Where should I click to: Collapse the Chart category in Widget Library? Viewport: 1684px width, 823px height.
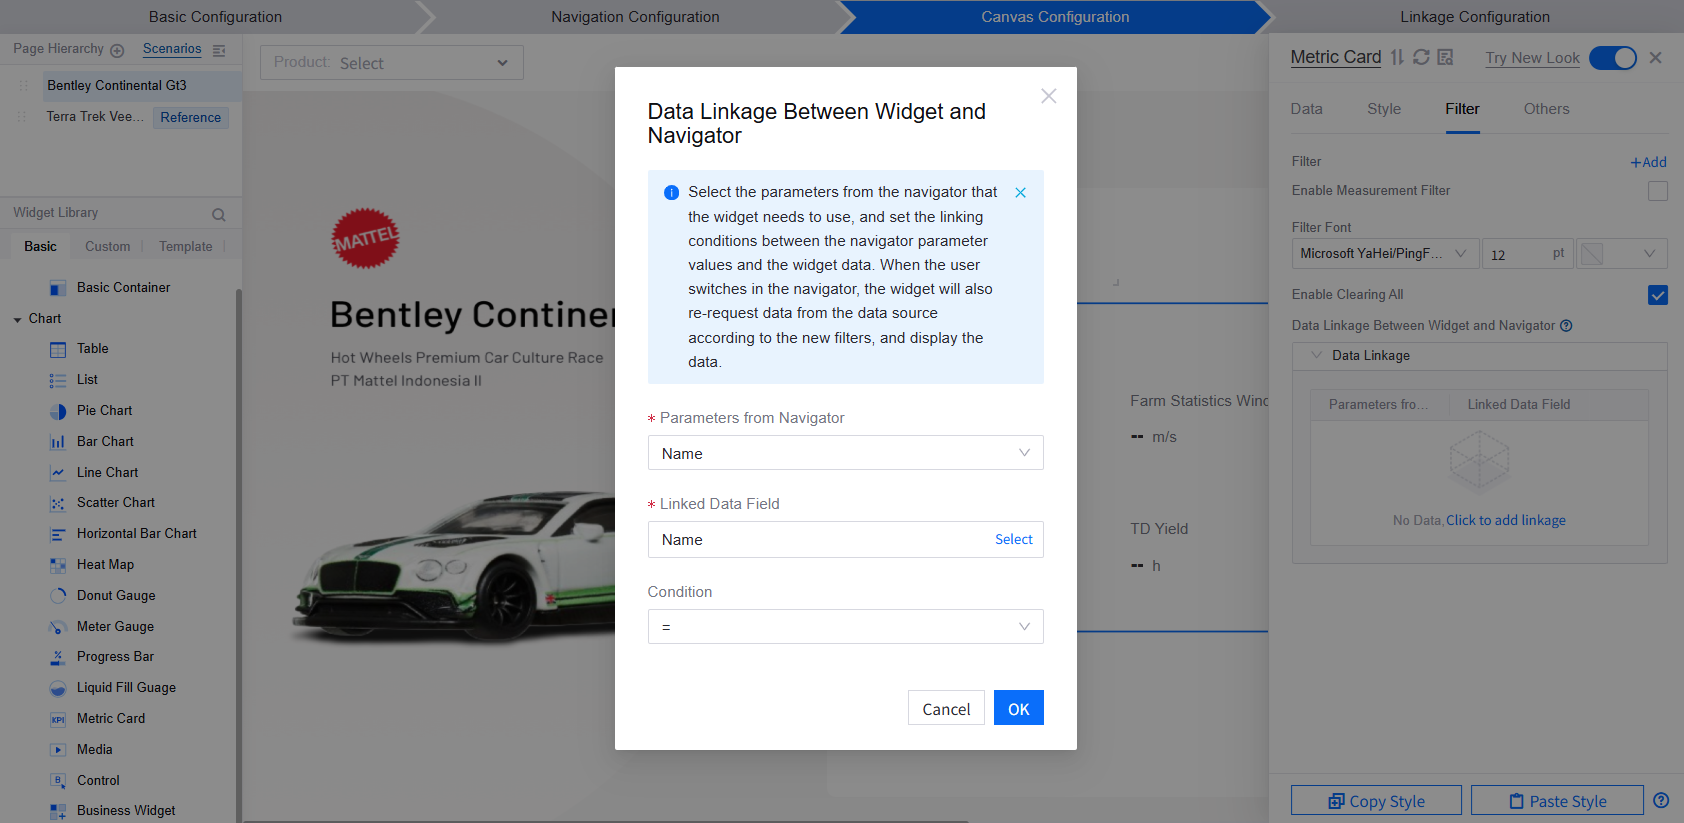point(18,319)
